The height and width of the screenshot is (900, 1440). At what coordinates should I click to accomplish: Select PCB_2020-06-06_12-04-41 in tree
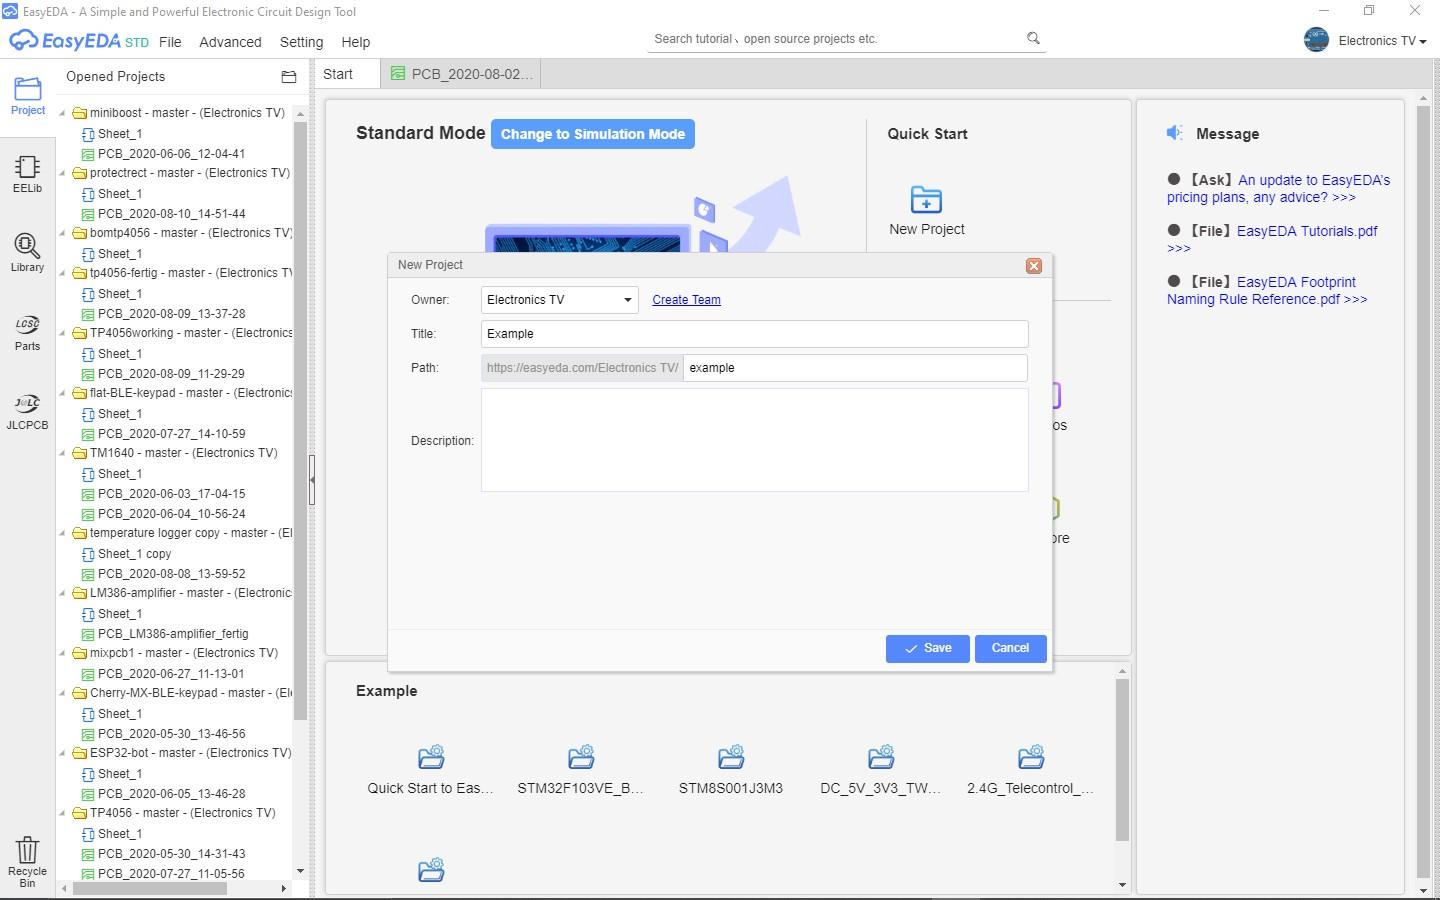171,154
